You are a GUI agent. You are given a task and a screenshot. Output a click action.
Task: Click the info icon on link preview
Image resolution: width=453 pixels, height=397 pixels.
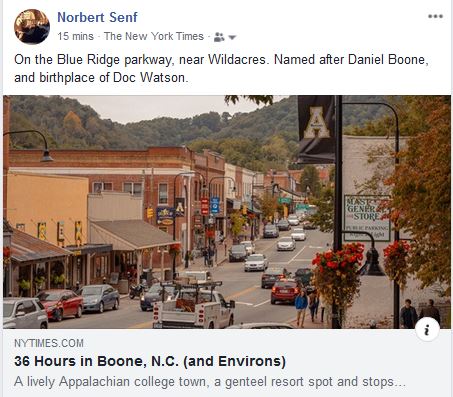[x=427, y=330]
